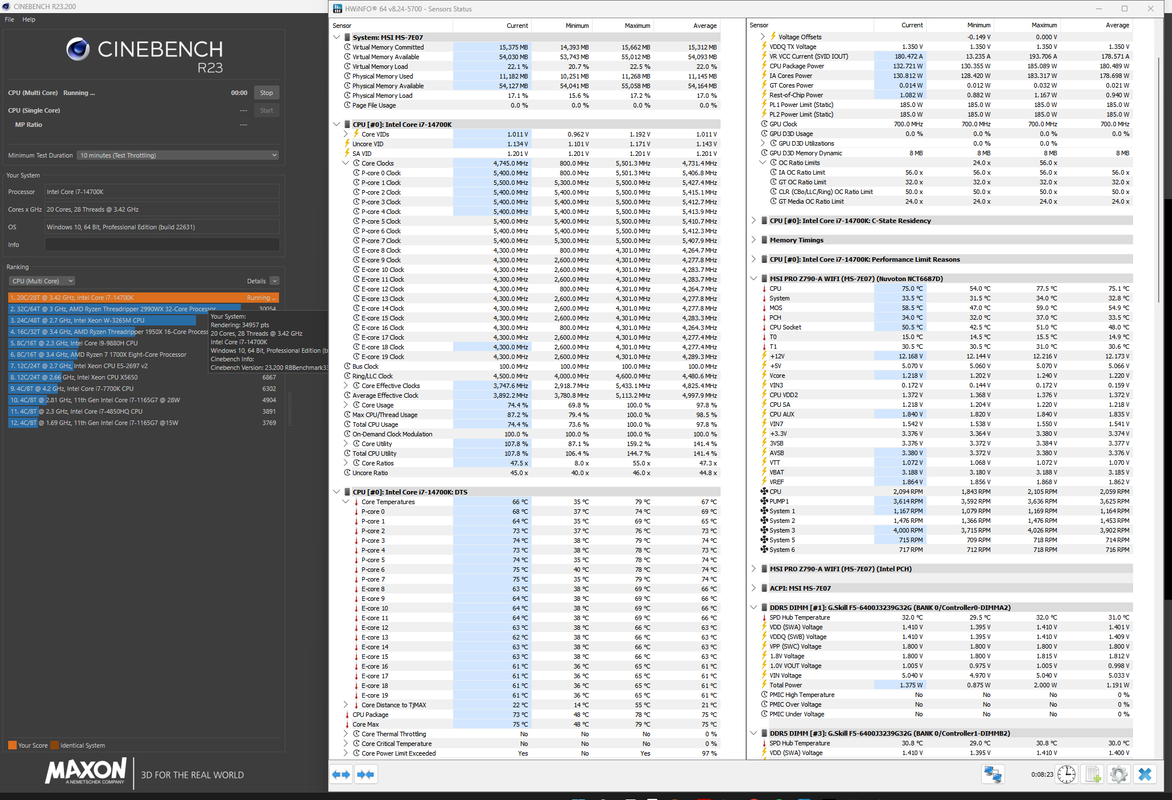Click the HWiNFO title bar application icon

[336, 8]
